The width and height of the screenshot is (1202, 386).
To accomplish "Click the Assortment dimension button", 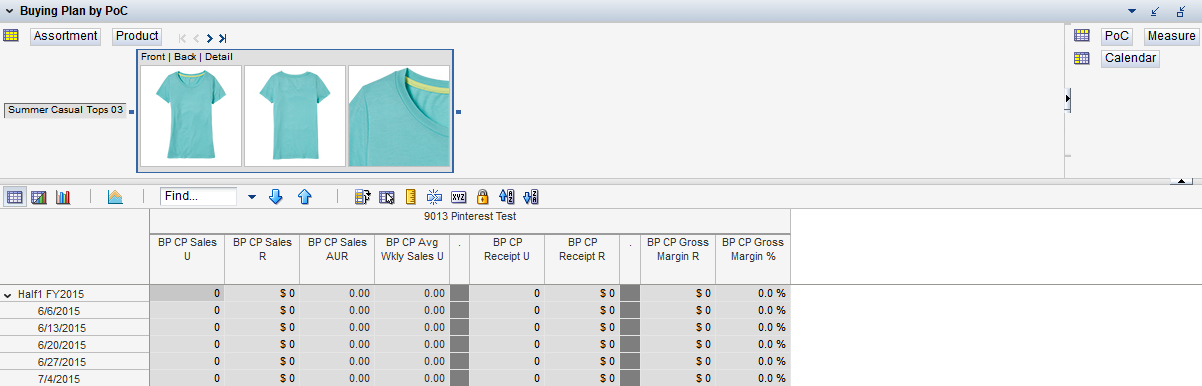I will pos(66,36).
